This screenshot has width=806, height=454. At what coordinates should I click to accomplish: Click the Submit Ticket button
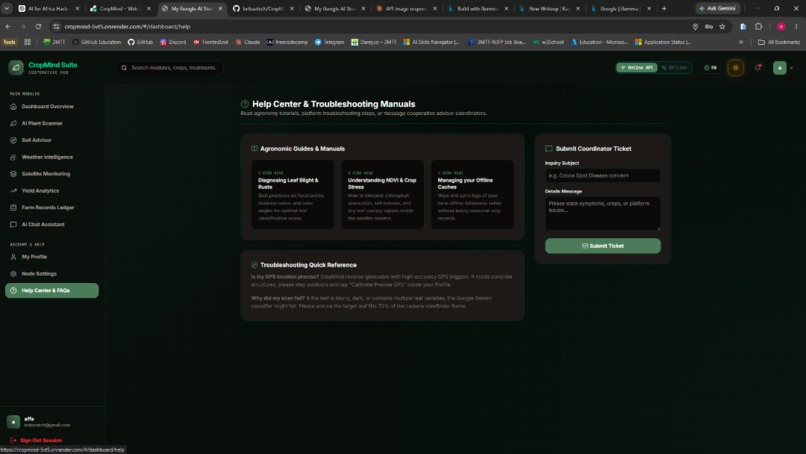[x=602, y=246]
